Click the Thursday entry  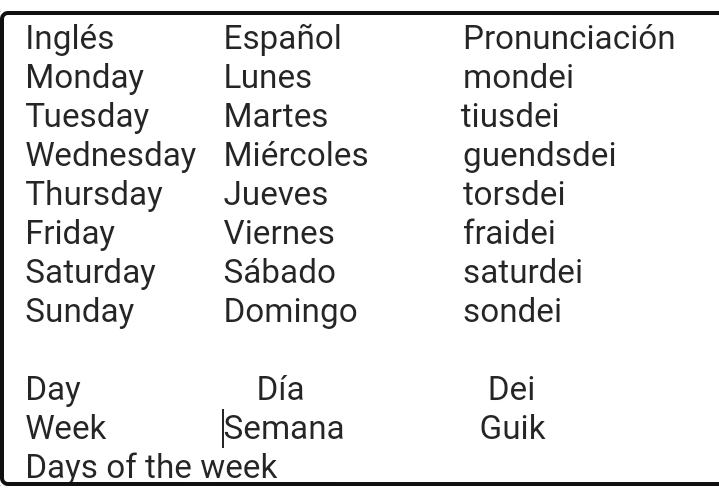(94, 194)
